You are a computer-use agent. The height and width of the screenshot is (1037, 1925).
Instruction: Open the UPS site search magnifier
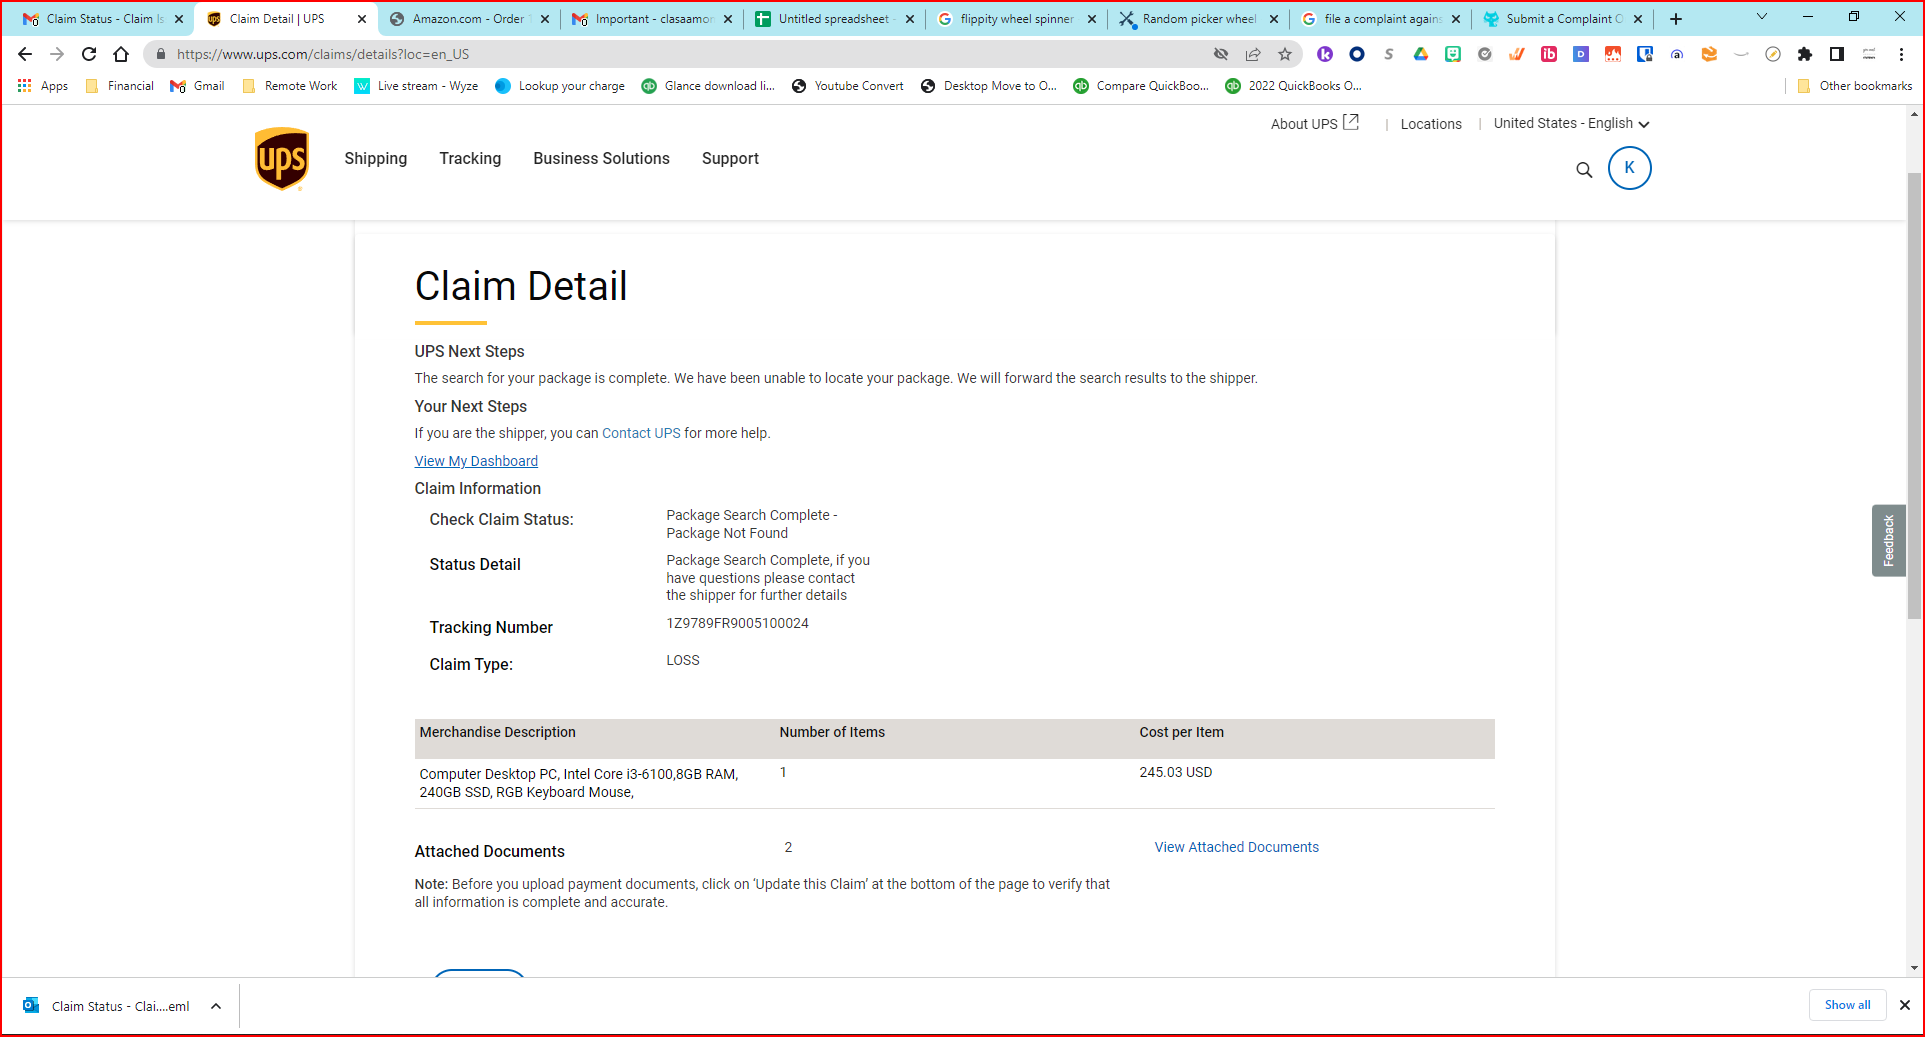click(x=1584, y=170)
